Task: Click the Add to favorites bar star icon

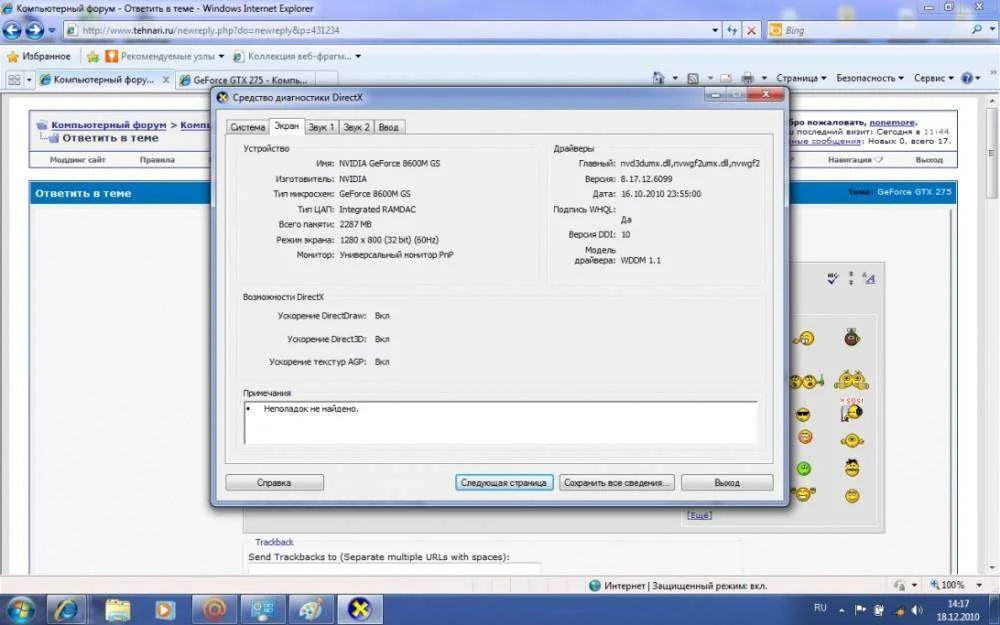Action: click(x=93, y=57)
